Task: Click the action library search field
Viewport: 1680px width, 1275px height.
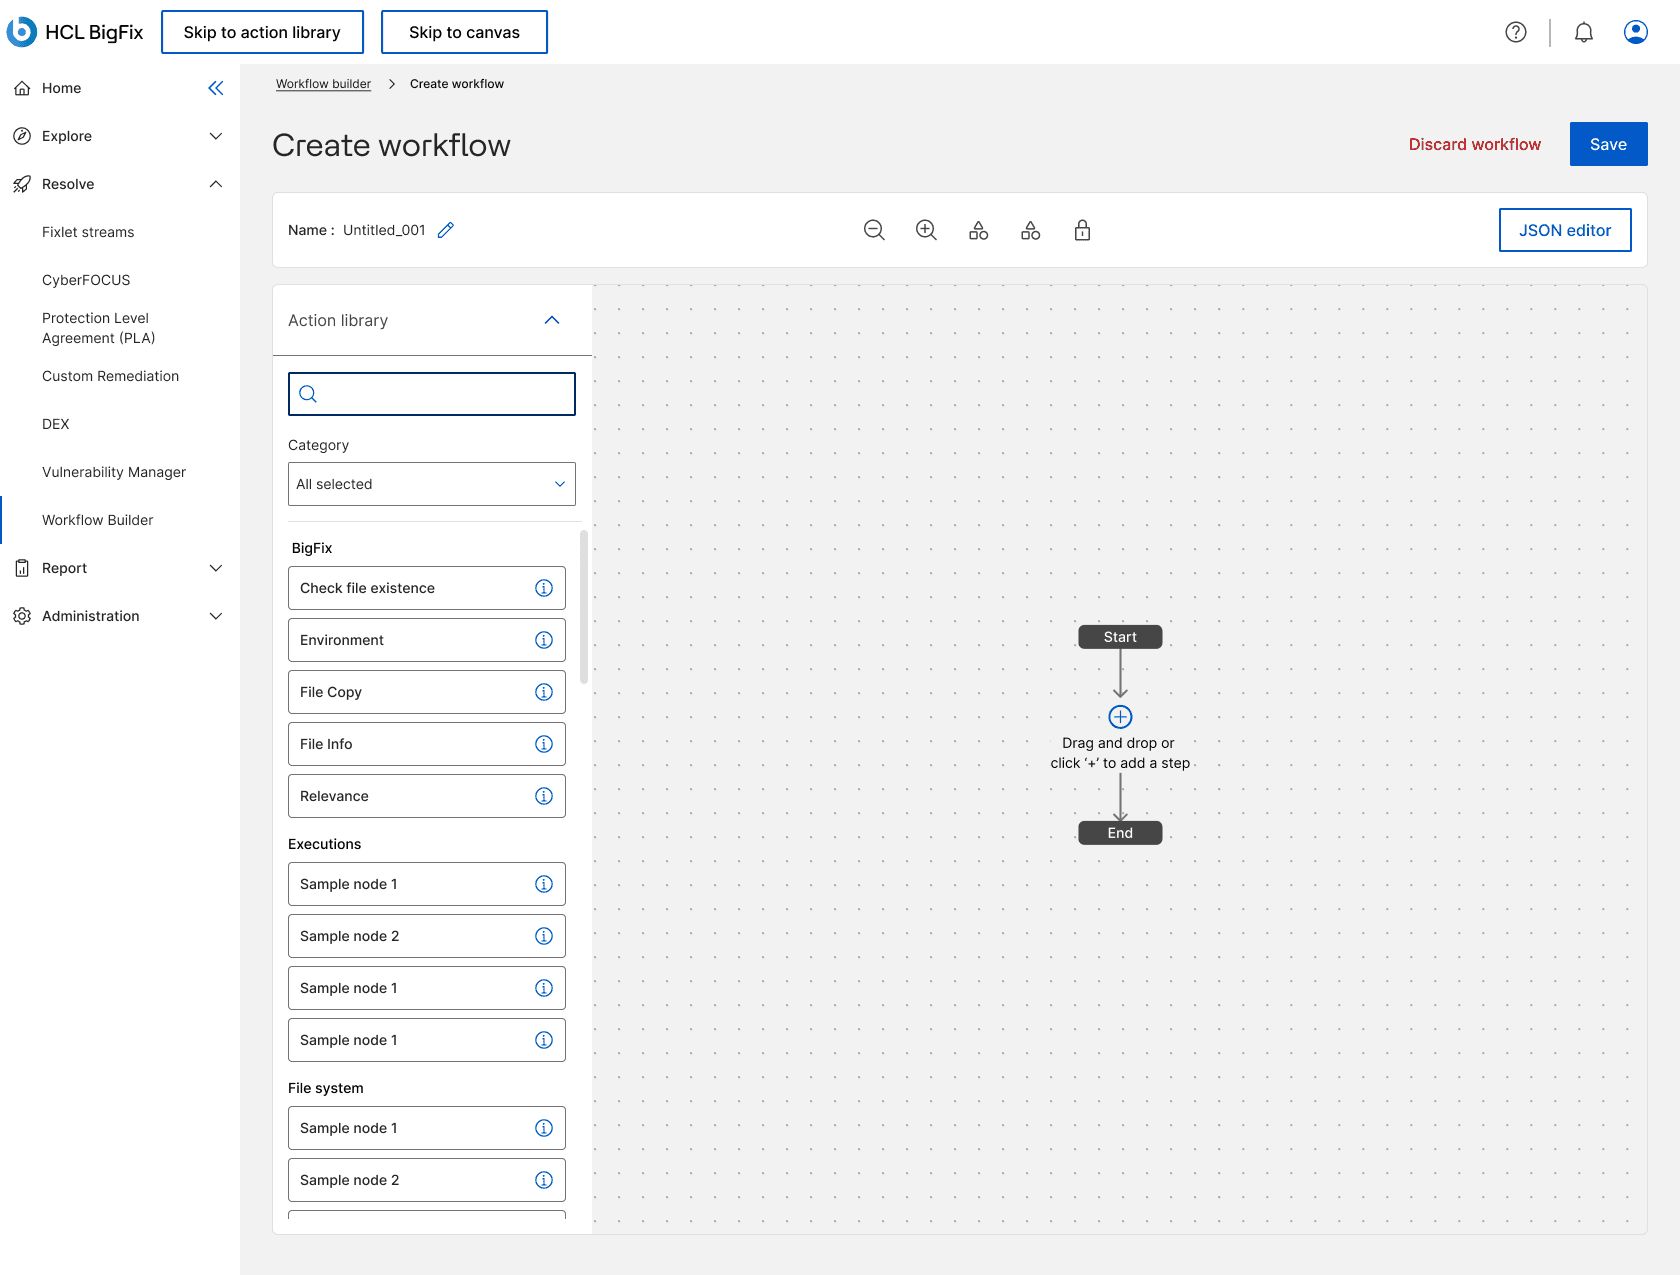Action: [432, 394]
